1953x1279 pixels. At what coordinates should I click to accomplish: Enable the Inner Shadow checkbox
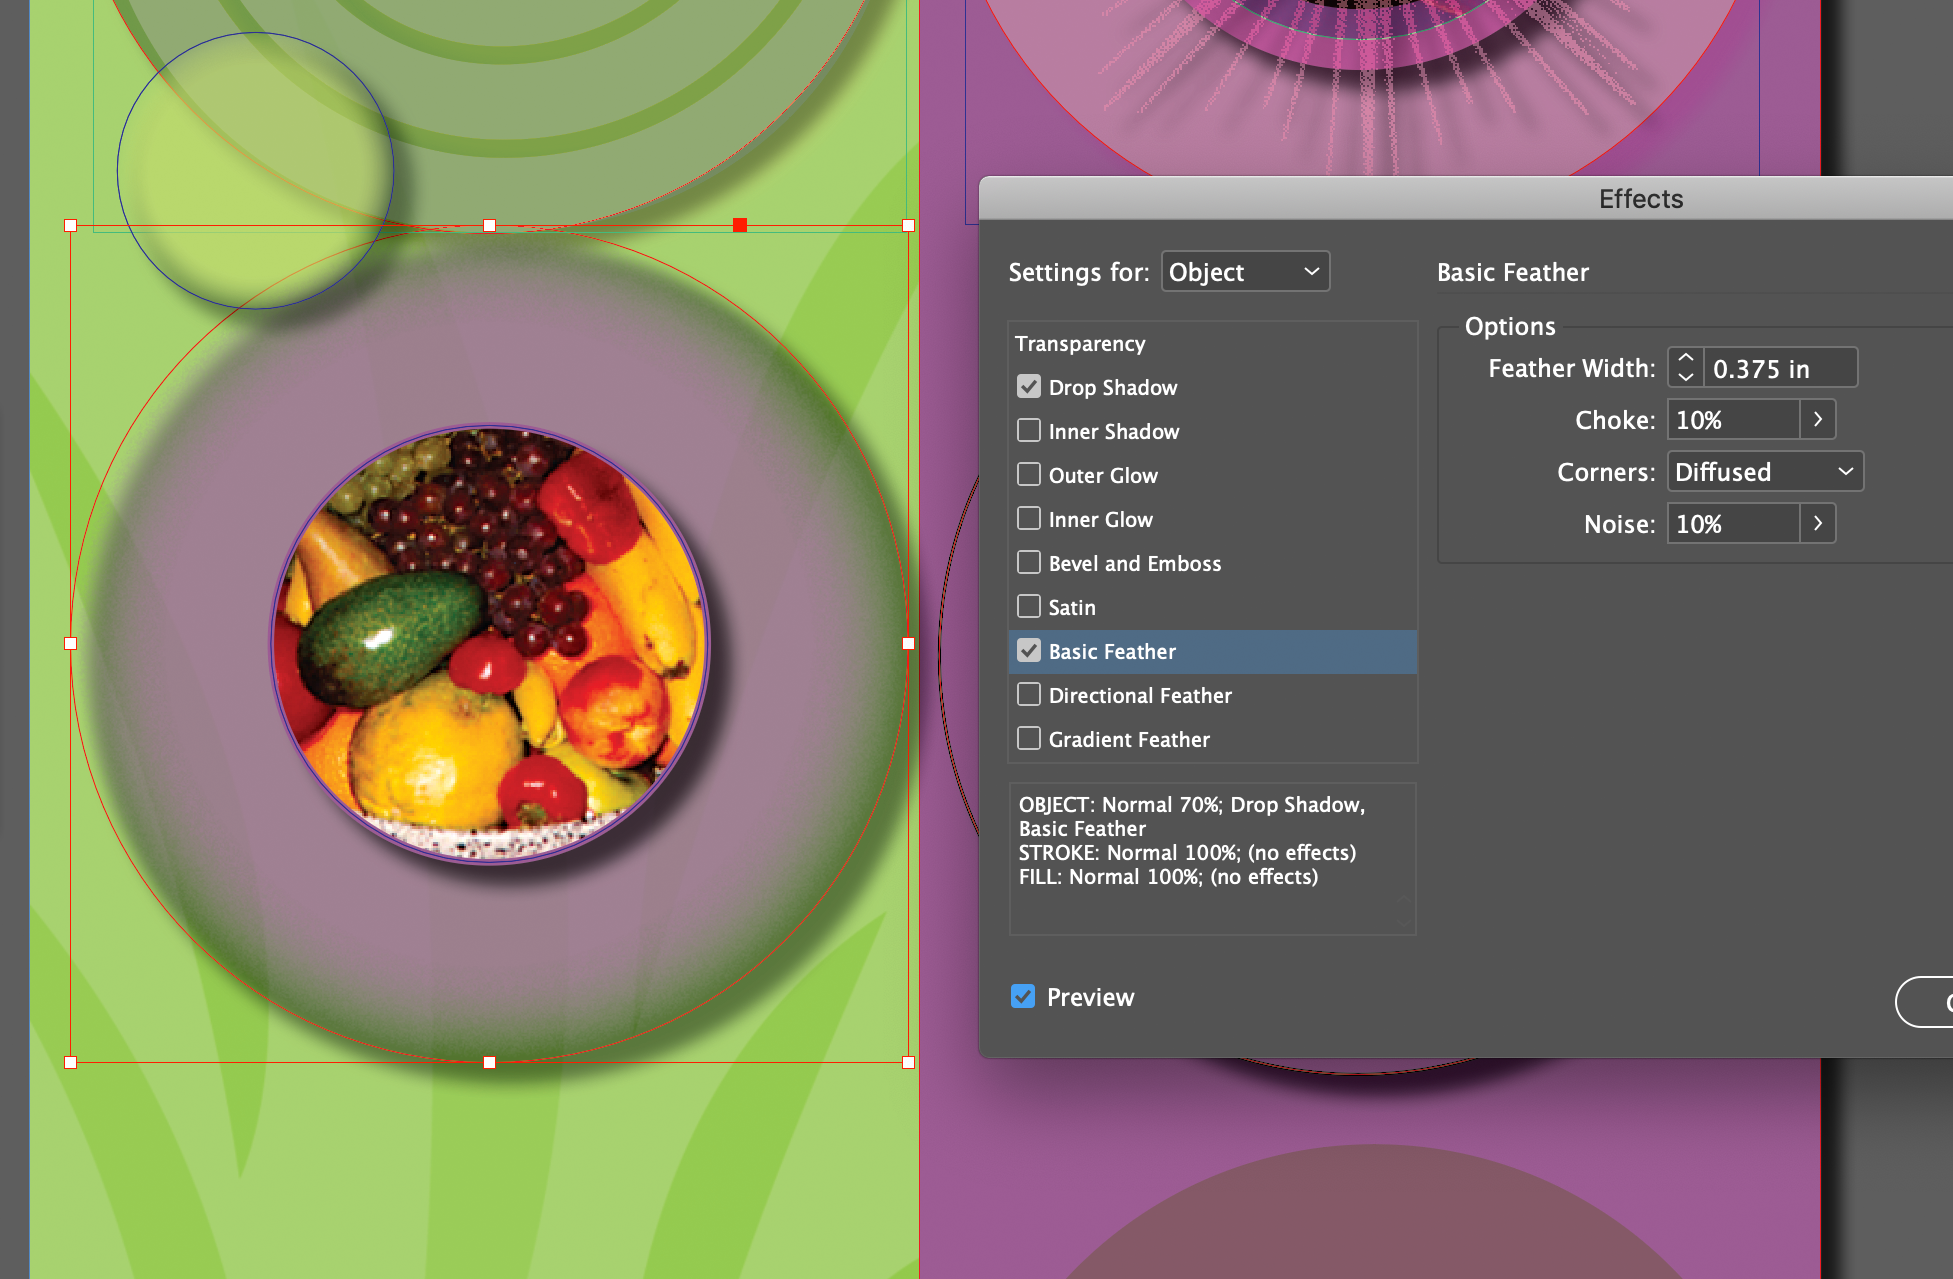pos(1029,431)
